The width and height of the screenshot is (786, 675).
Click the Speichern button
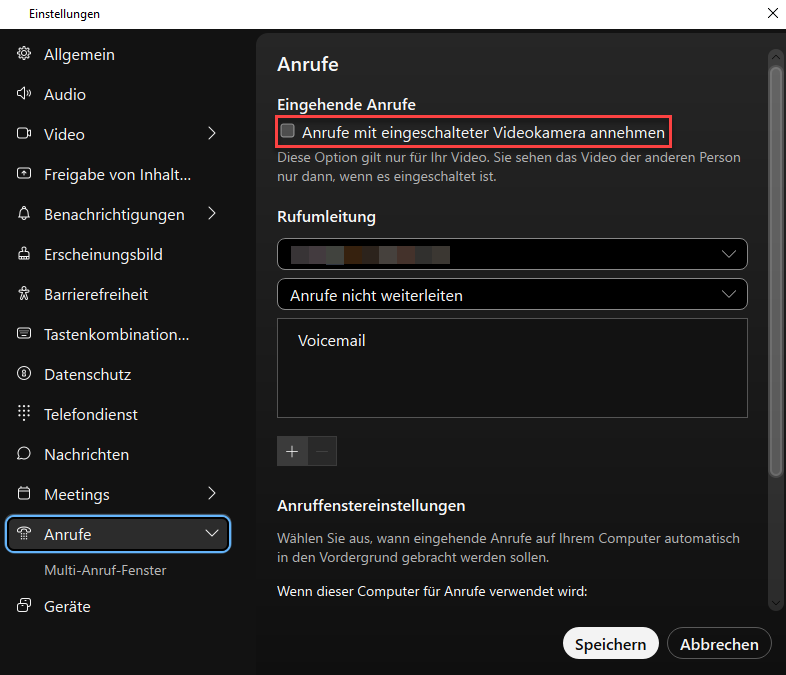click(610, 644)
